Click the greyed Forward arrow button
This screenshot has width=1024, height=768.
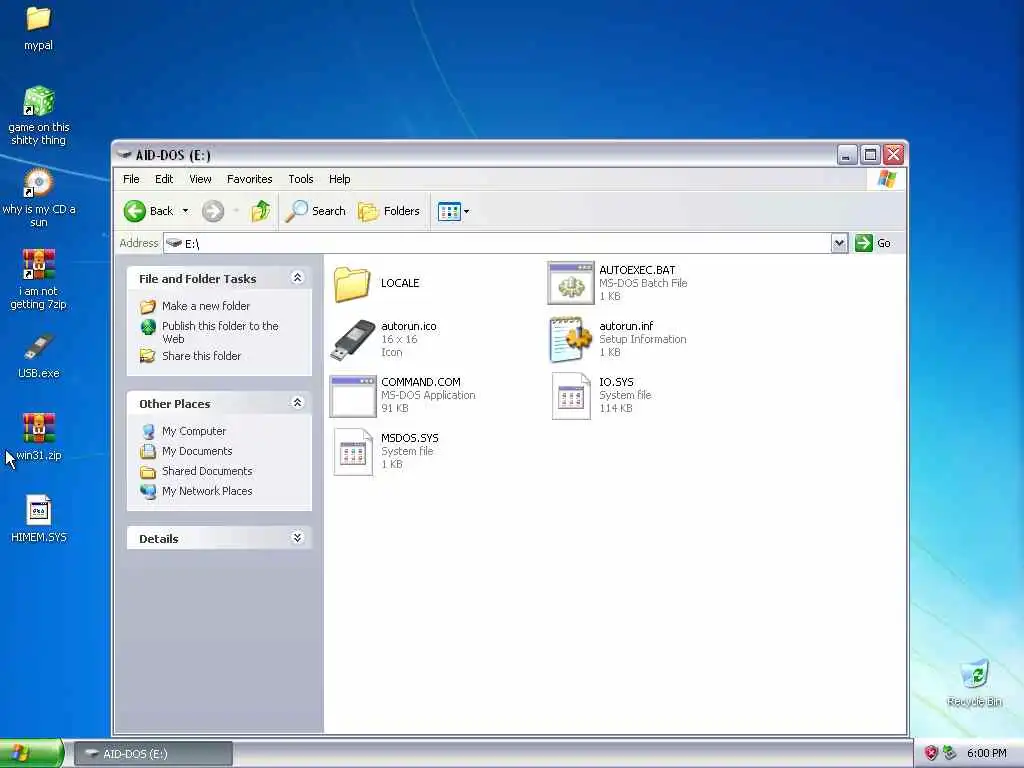coord(213,211)
